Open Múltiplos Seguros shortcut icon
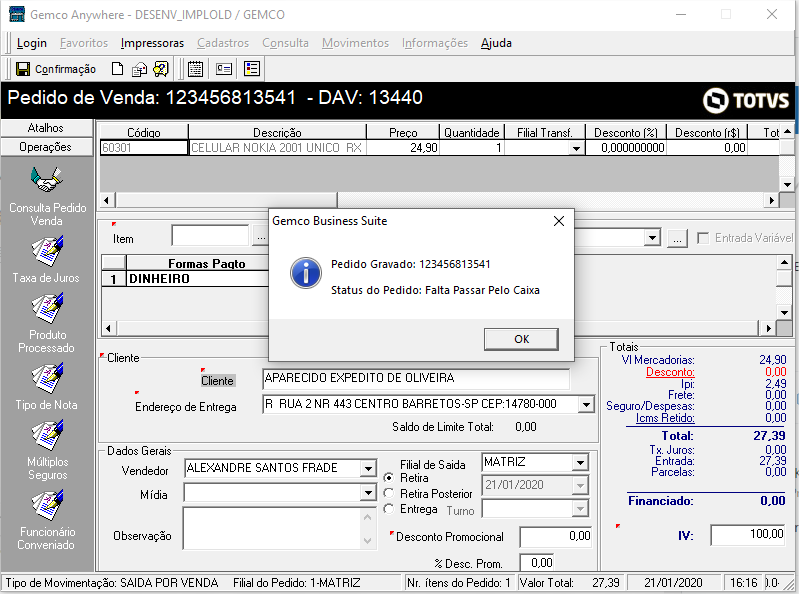This screenshot has width=799, height=594. click(47, 435)
